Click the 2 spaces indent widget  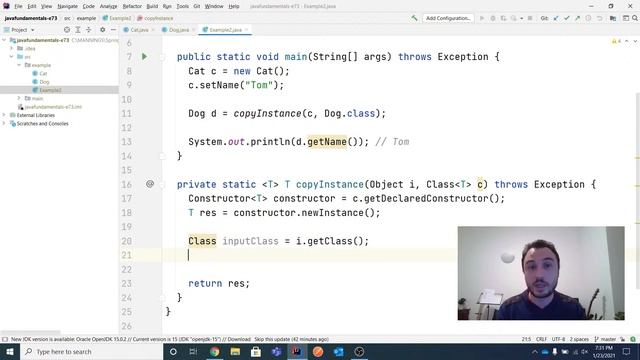579,339
